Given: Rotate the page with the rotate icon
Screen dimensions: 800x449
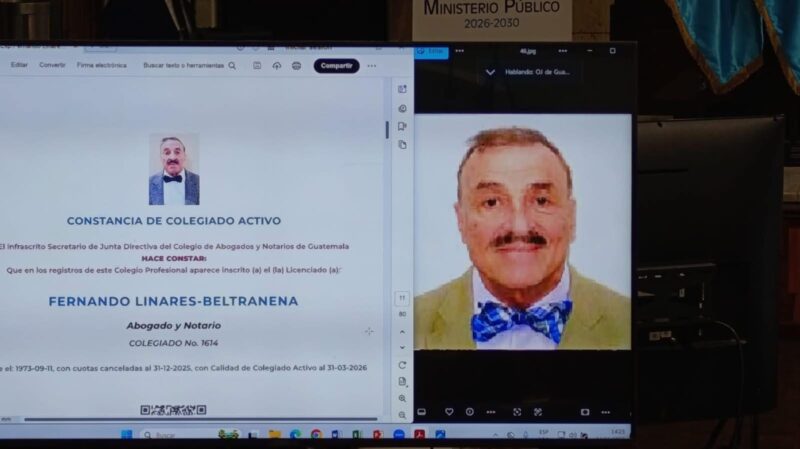Looking at the screenshot, I should click(x=402, y=365).
